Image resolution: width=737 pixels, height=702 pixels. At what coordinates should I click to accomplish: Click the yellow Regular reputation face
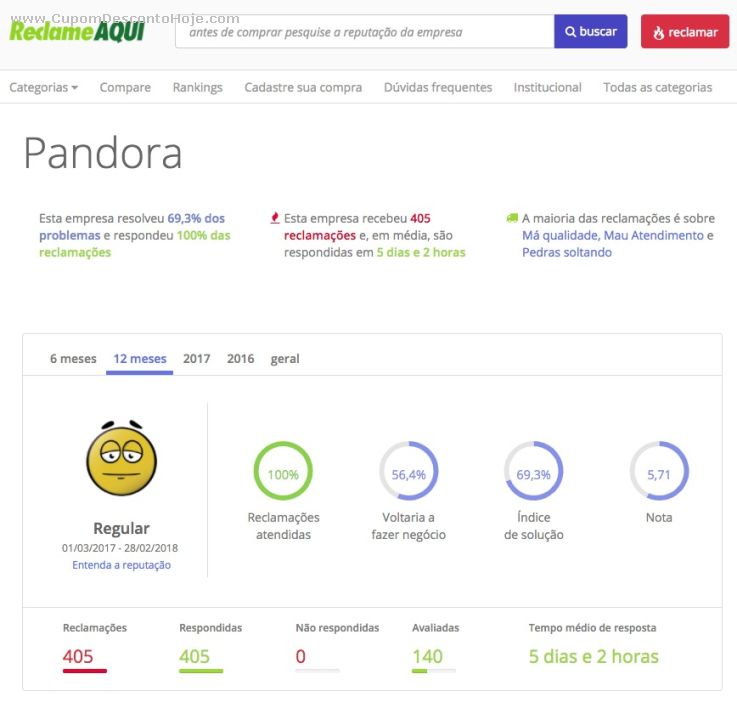click(x=122, y=459)
